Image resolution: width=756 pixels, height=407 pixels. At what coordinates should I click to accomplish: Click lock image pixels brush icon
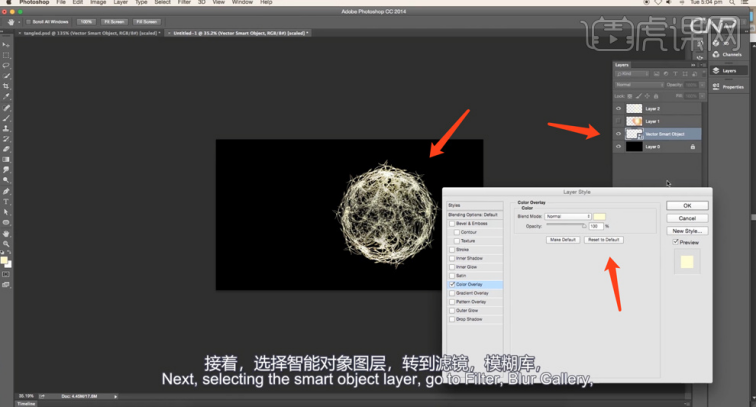[638, 96]
